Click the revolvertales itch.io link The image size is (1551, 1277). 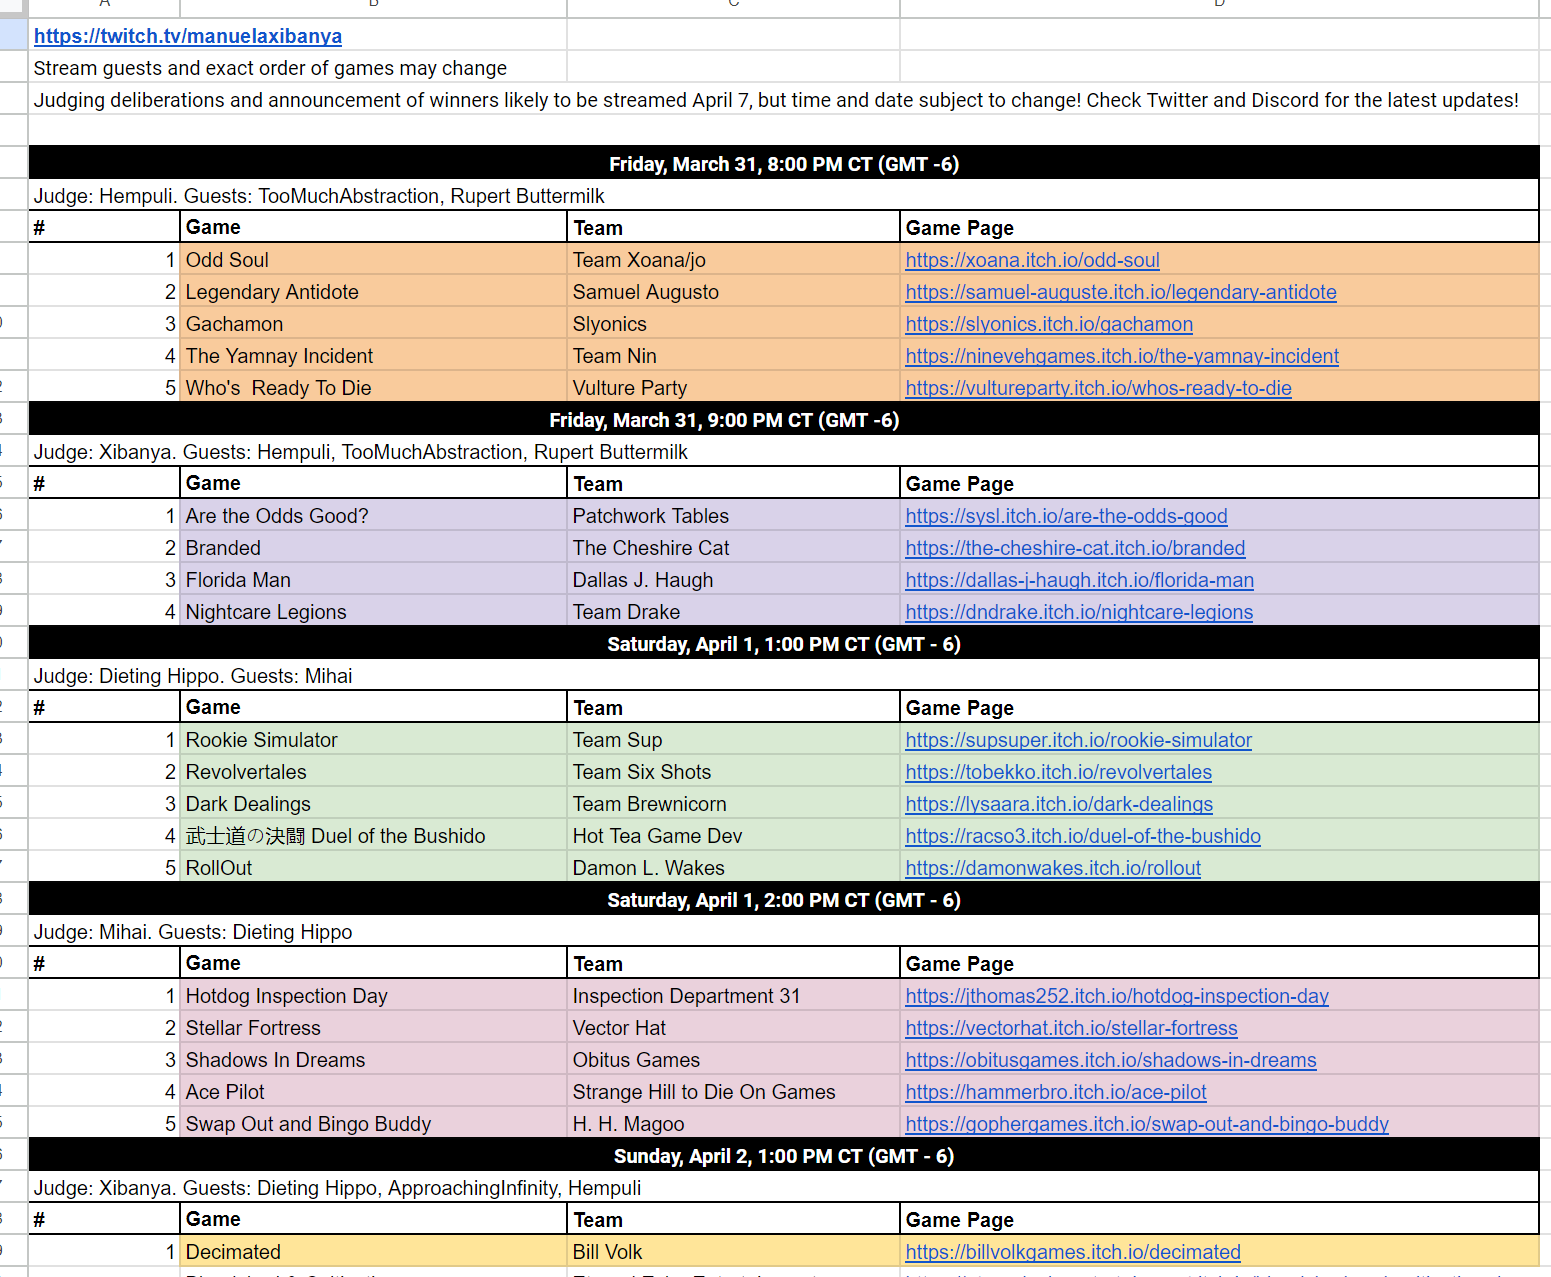[1058, 773]
